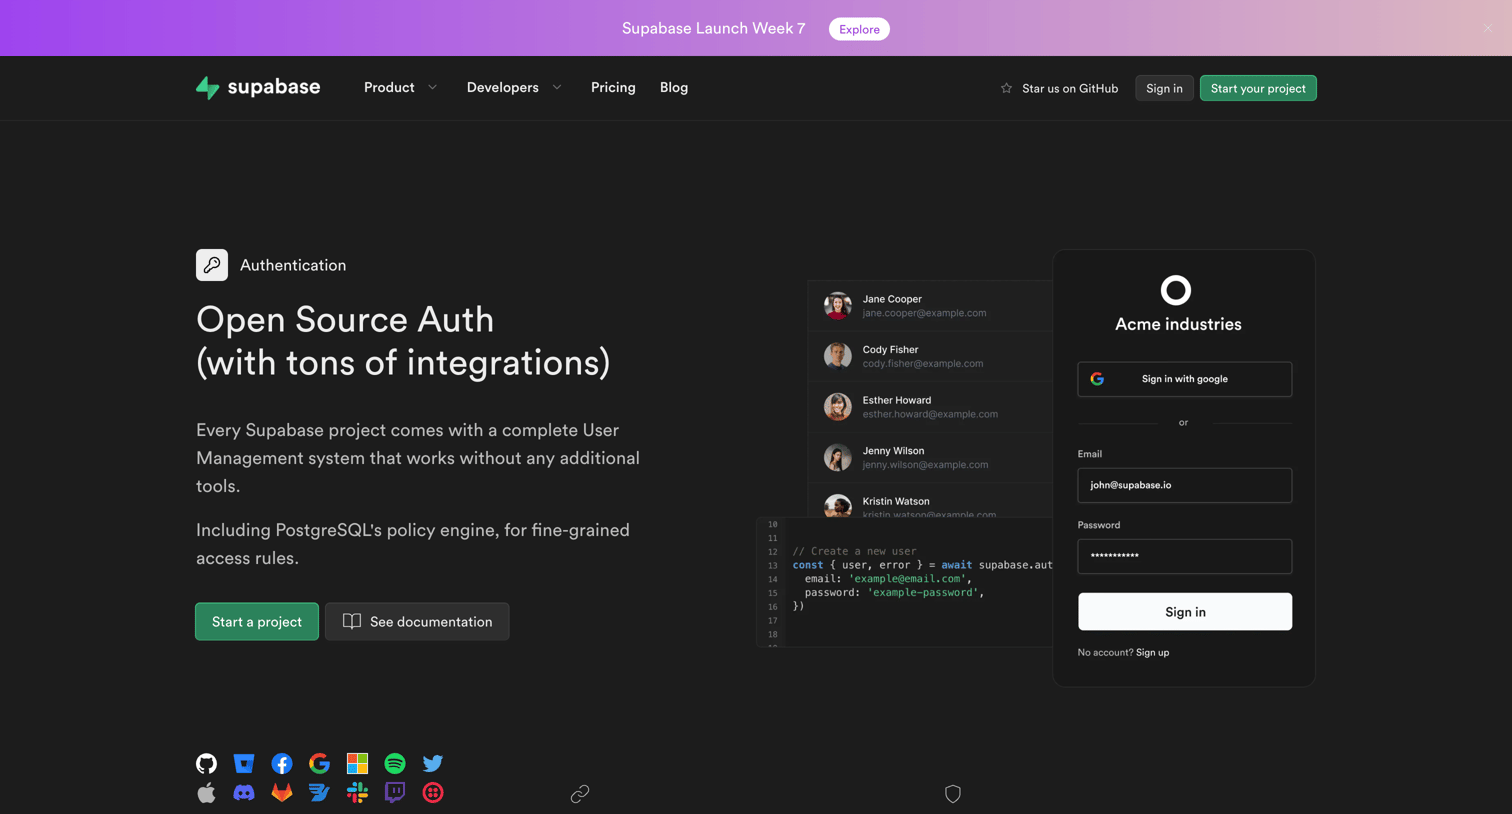Select the Kristin Watson user name
The width and height of the screenshot is (1512, 814).
(896, 501)
